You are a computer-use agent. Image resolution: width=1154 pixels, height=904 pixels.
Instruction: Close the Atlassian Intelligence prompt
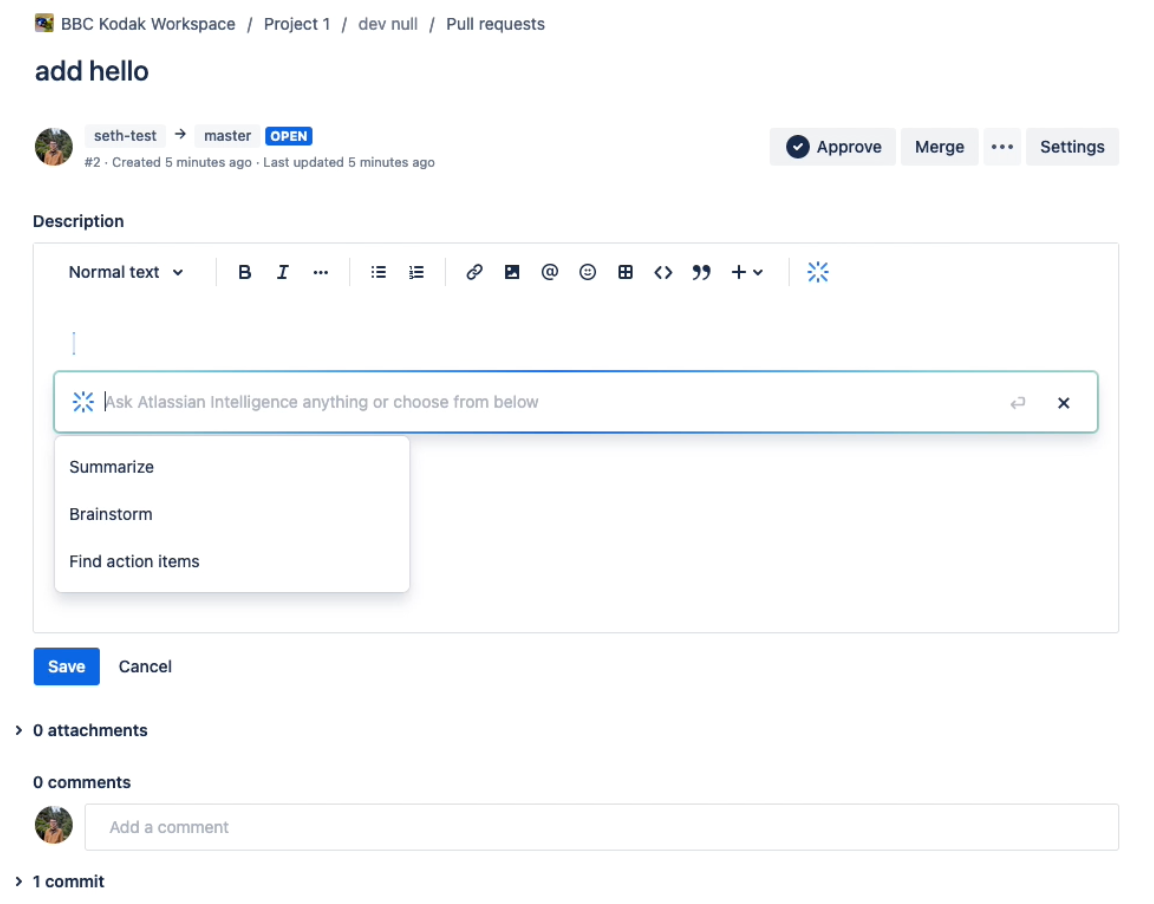coord(1063,403)
